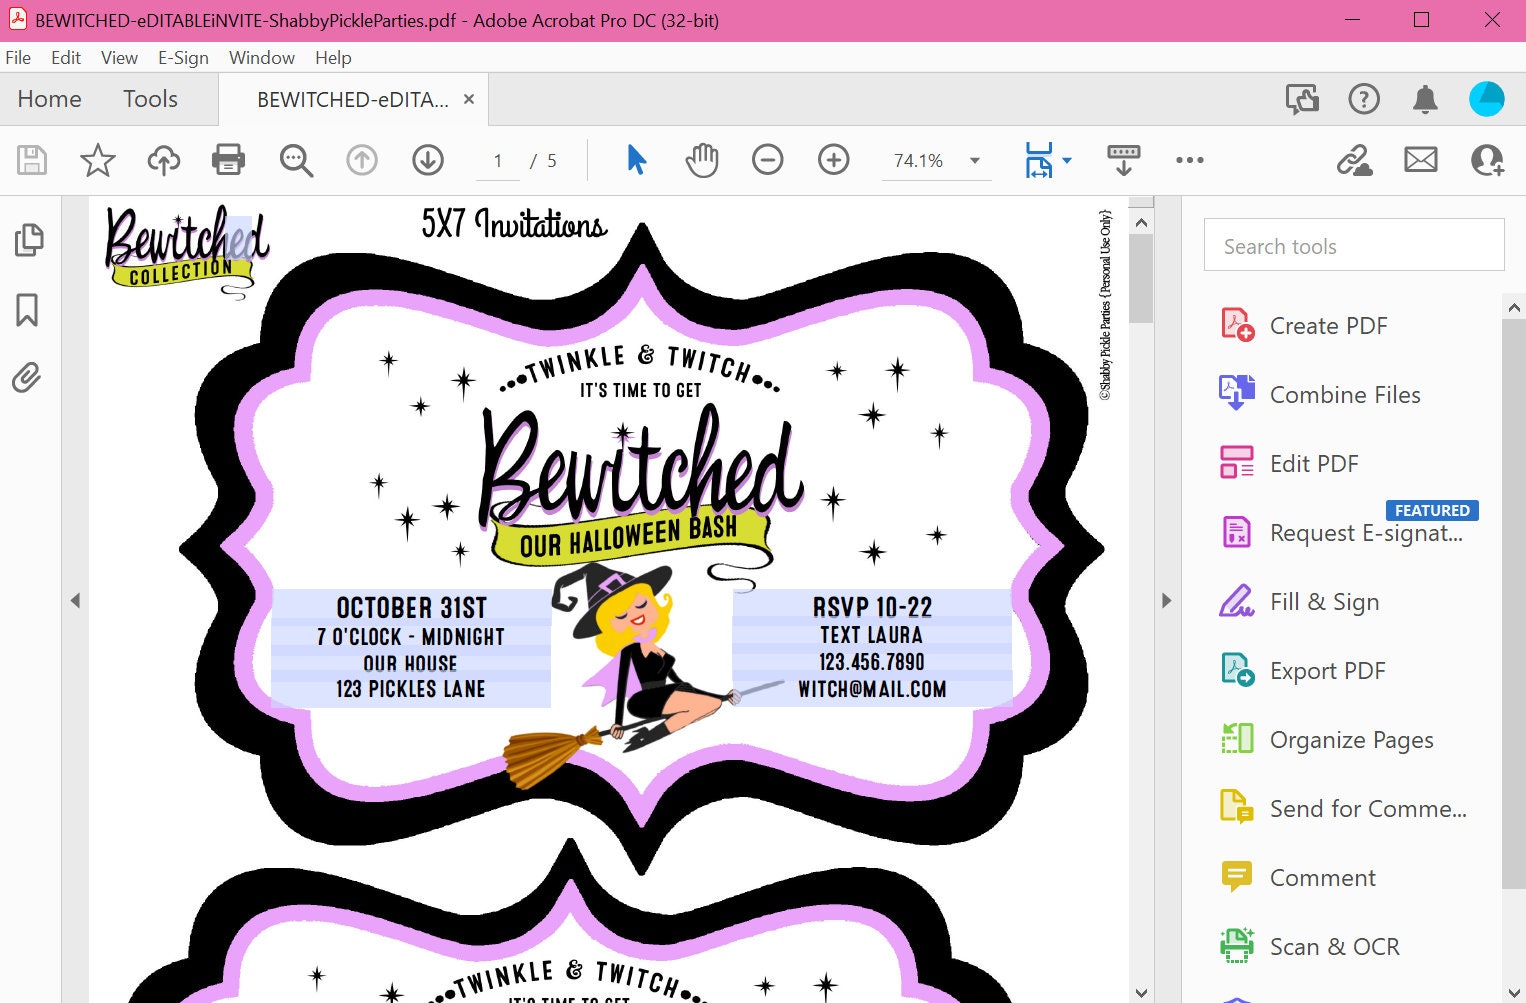Click TEXT LAURA editable field
This screenshot has height=1003, width=1526.
pyautogui.click(x=872, y=635)
